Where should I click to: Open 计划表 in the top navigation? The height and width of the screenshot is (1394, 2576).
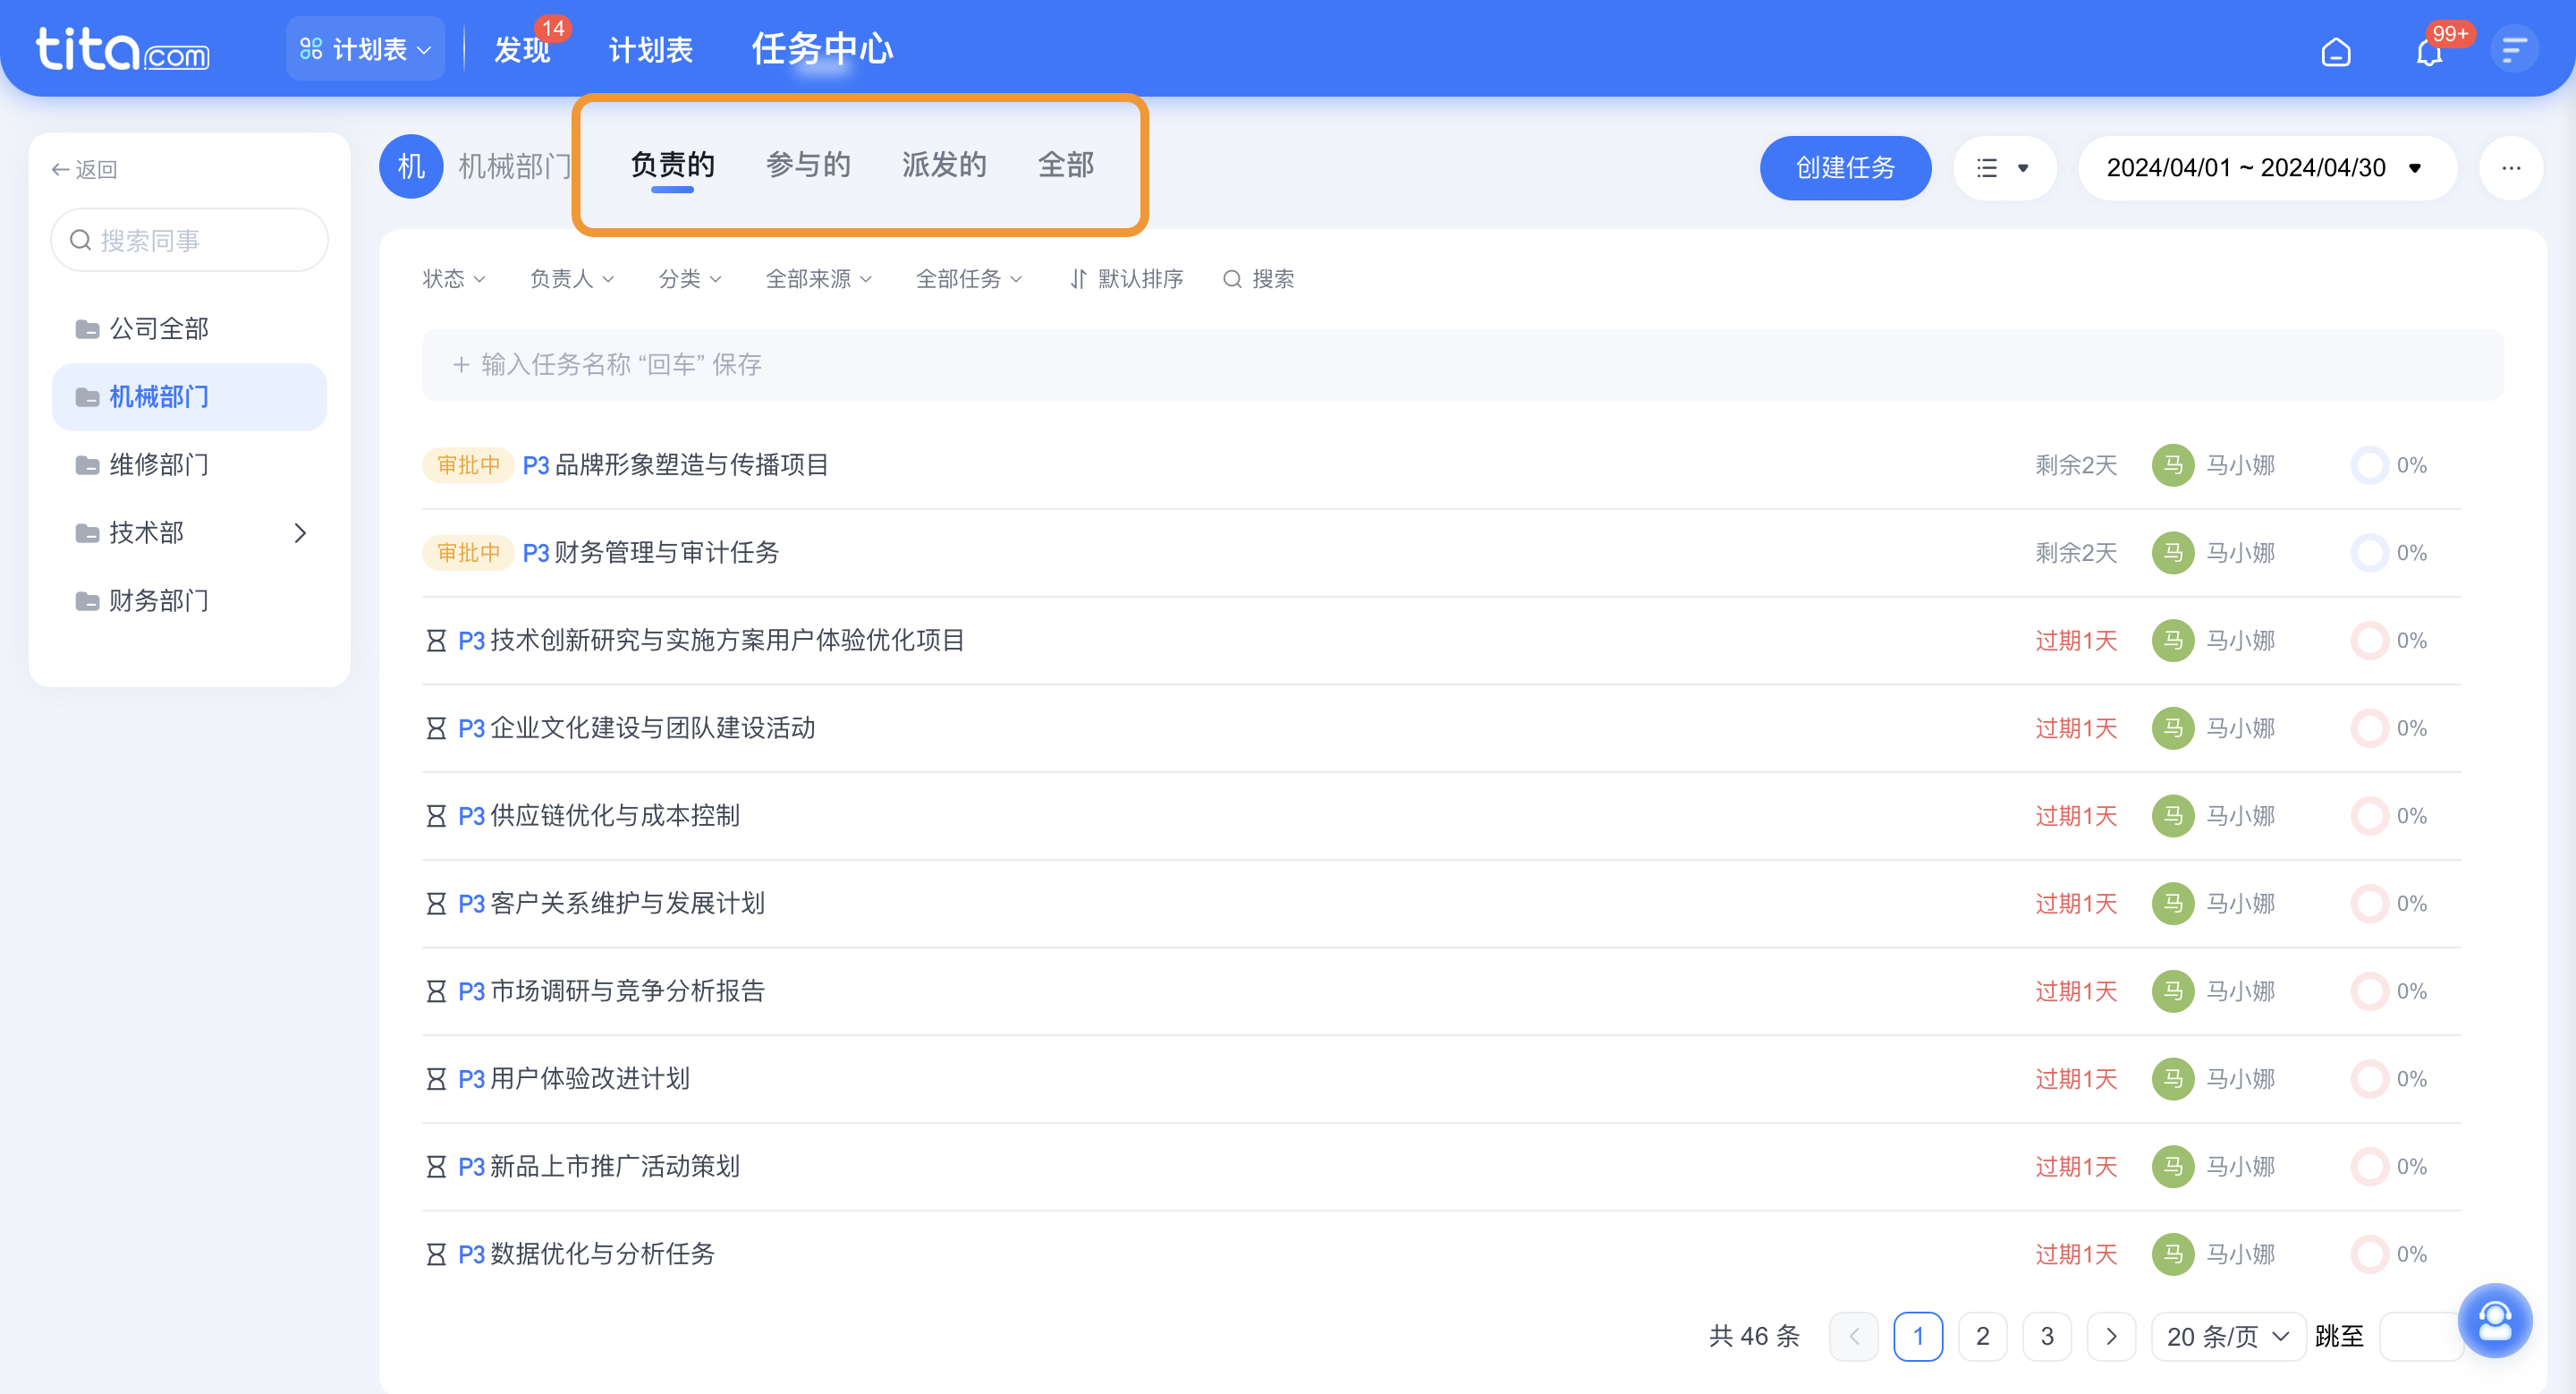[x=650, y=50]
